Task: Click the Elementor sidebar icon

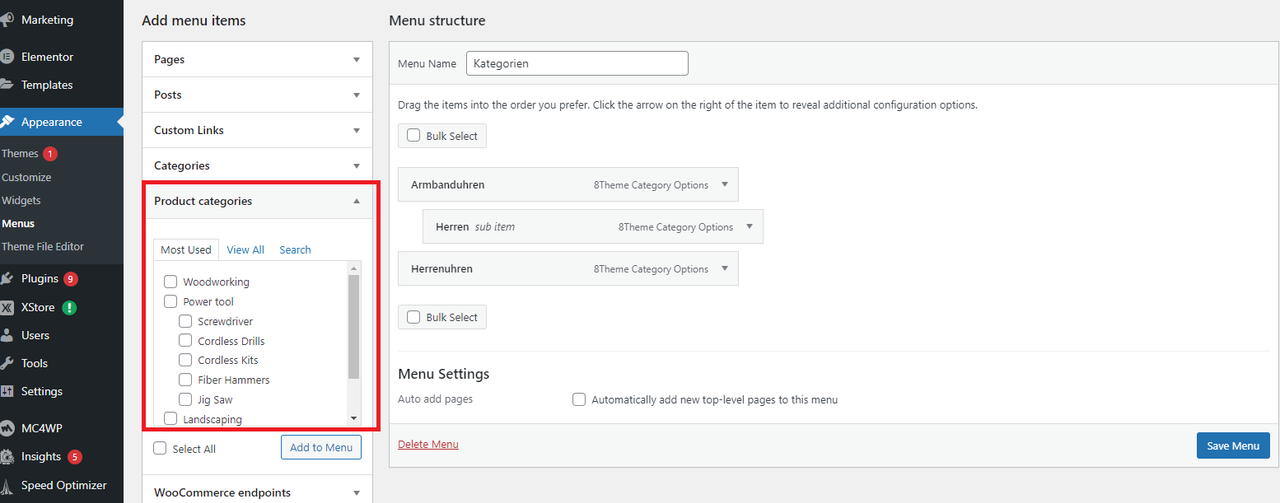Action: (x=6, y=57)
